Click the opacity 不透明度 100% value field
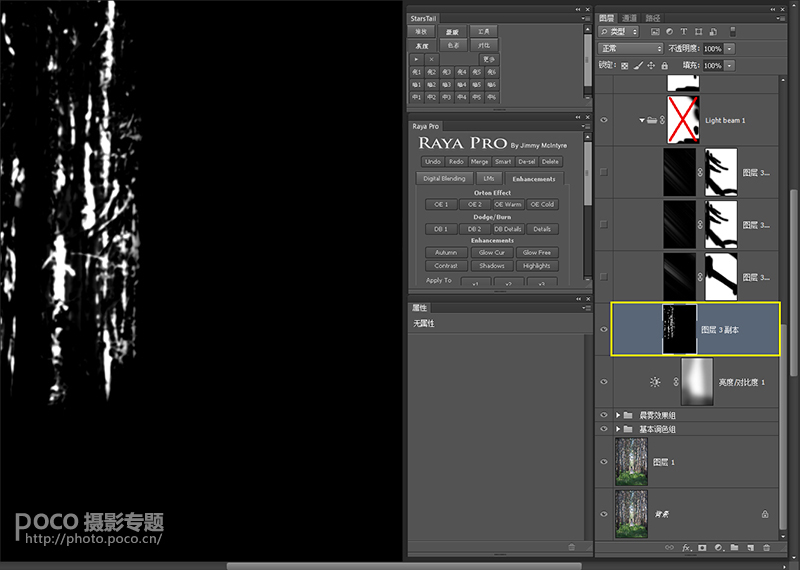 pos(713,49)
